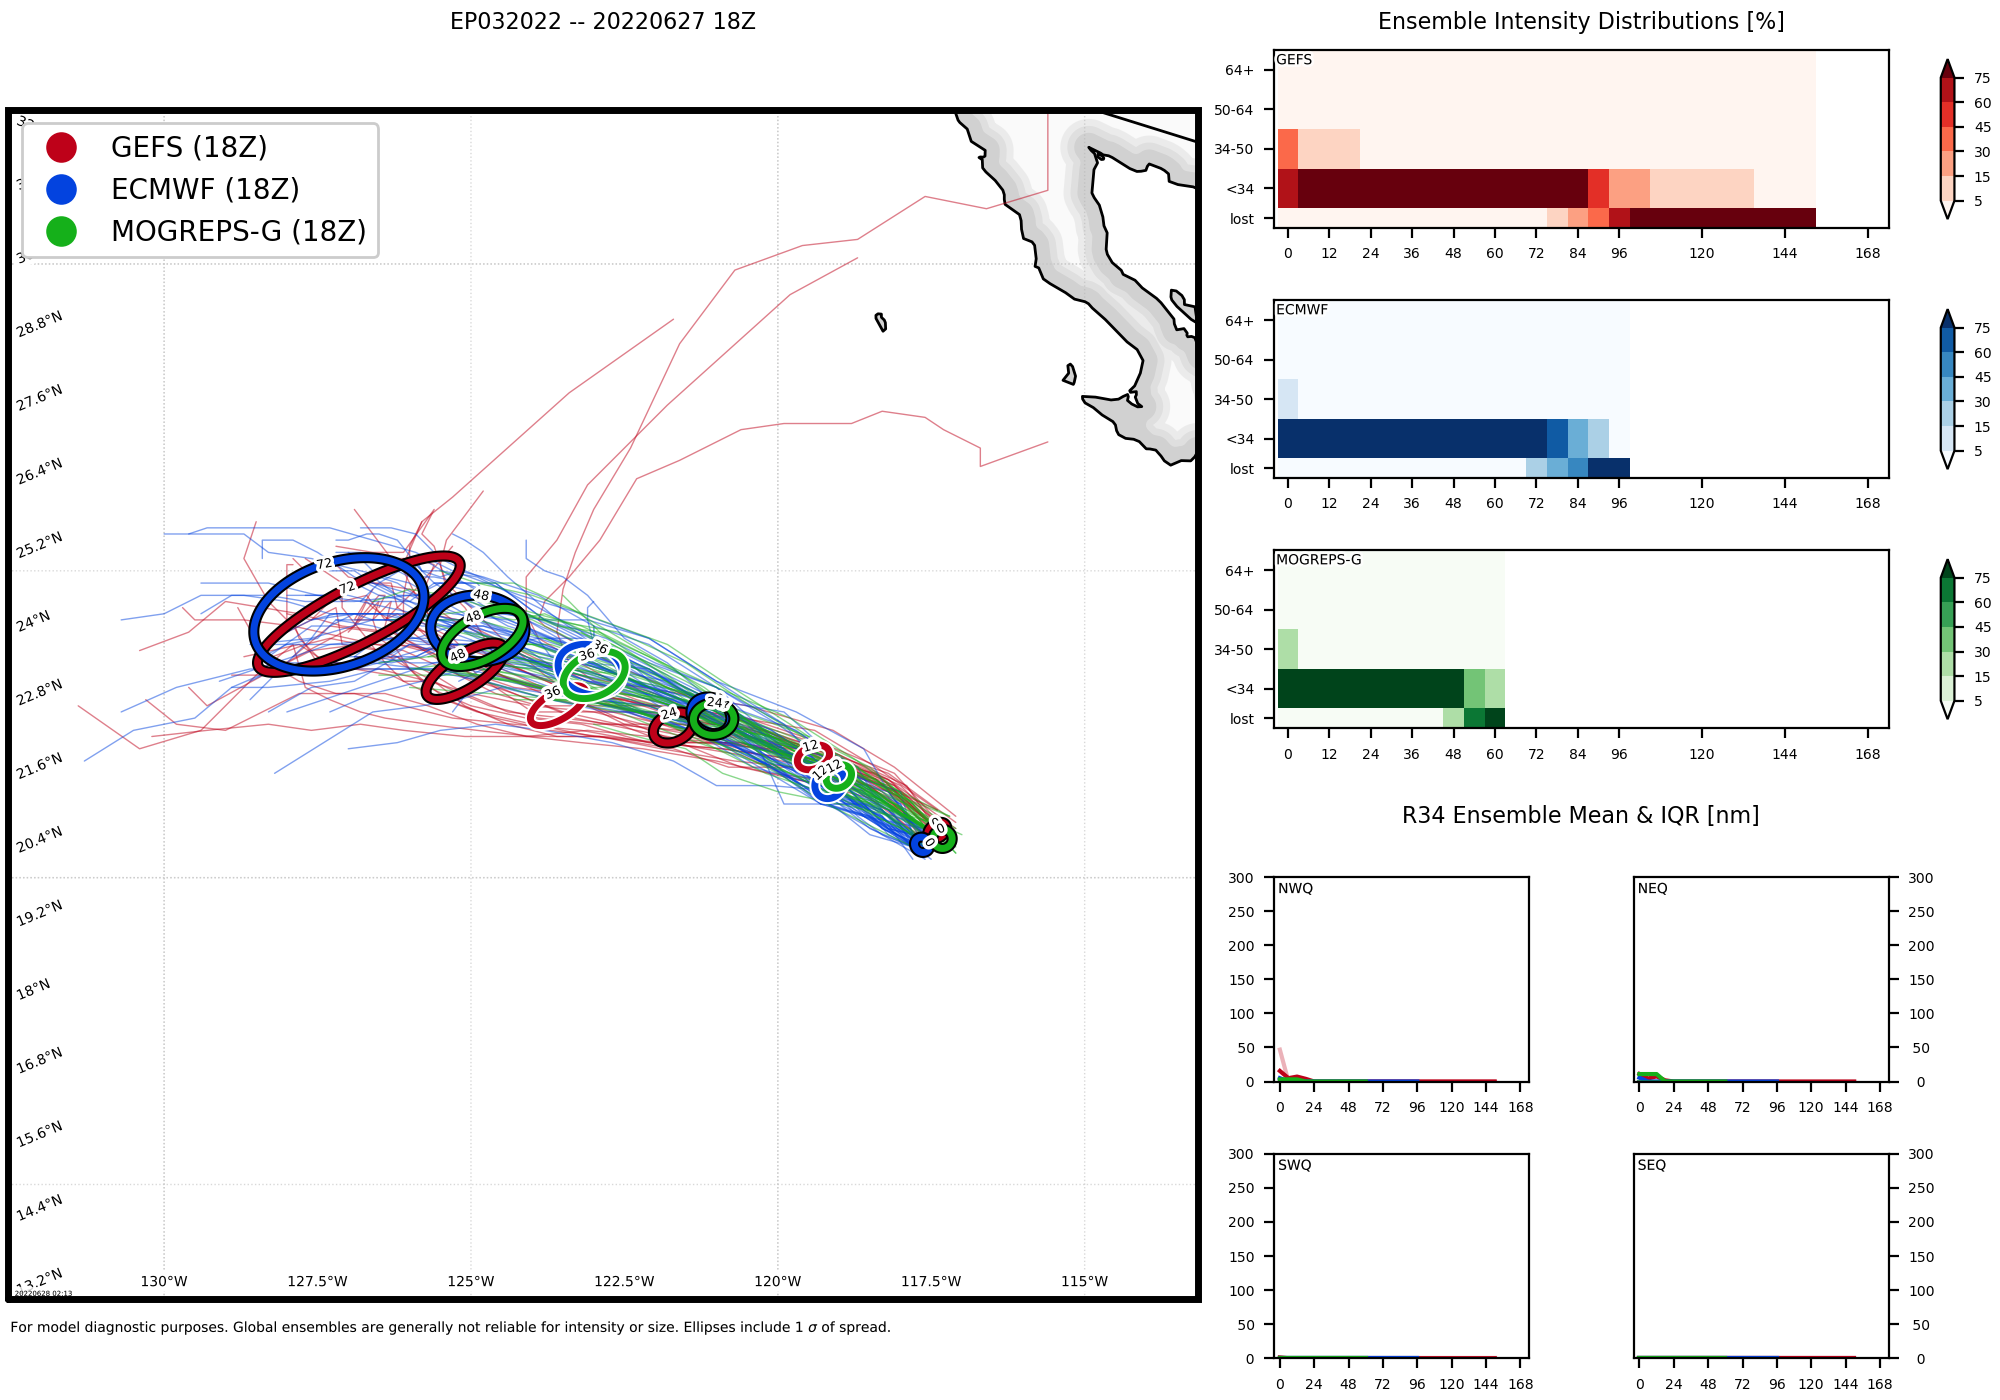Click the green MOGREPS-G legend circle

click(61, 231)
